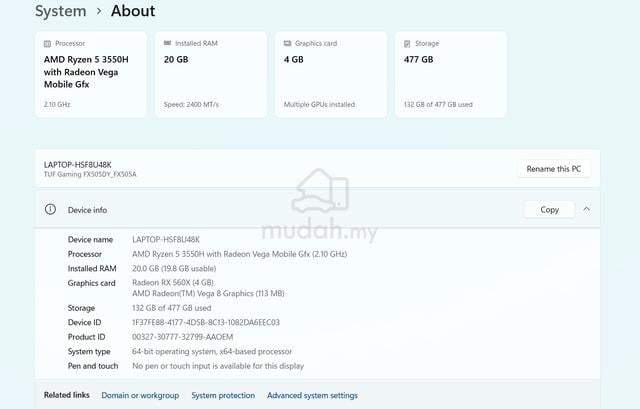640x409 pixels.
Task: Collapse the Device info section chevron
Action: 587,209
